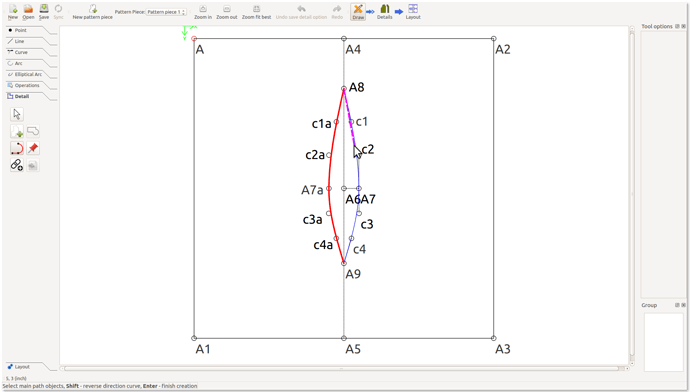Click the Zoom out toolbar icon
Screen dimensions: 690x392
point(227,12)
